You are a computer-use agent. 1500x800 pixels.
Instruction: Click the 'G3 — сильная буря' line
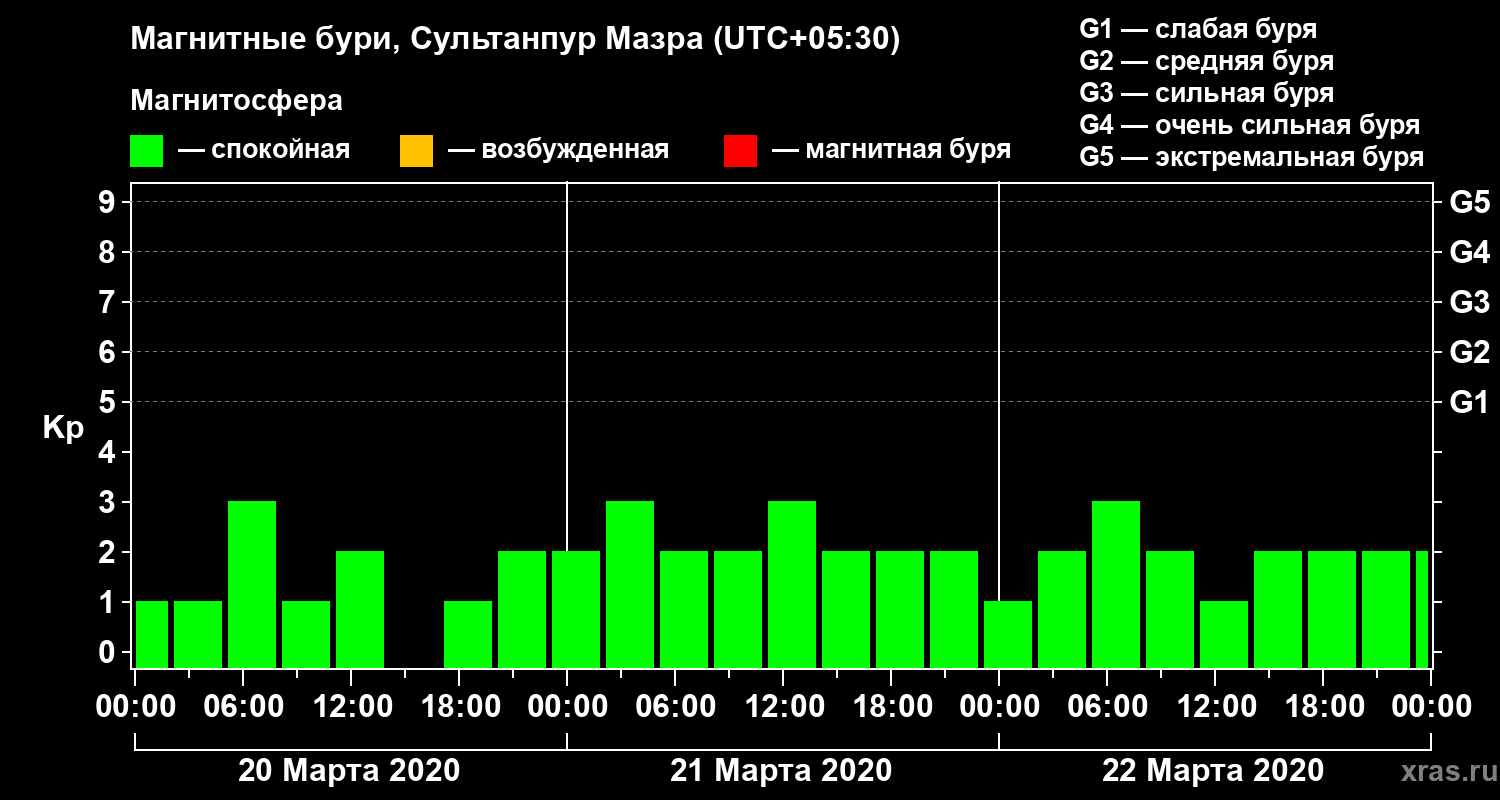click(1206, 93)
